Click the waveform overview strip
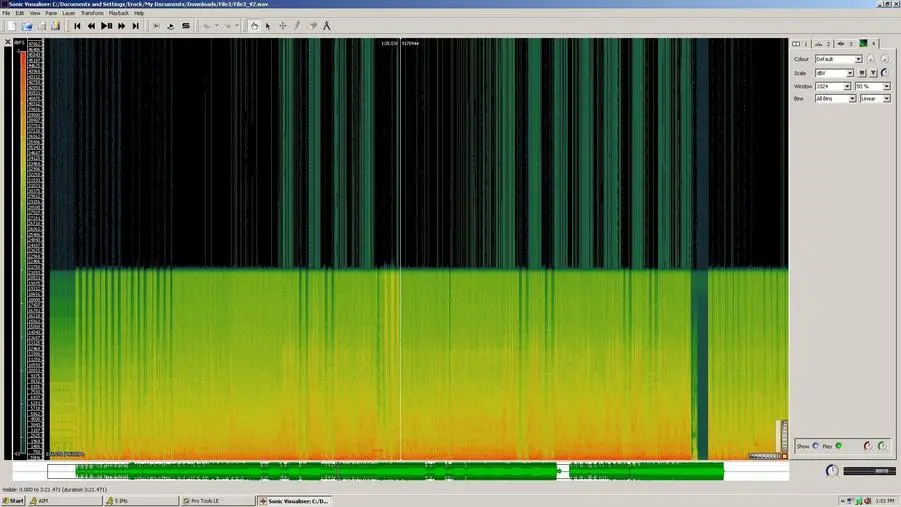 (401, 471)
